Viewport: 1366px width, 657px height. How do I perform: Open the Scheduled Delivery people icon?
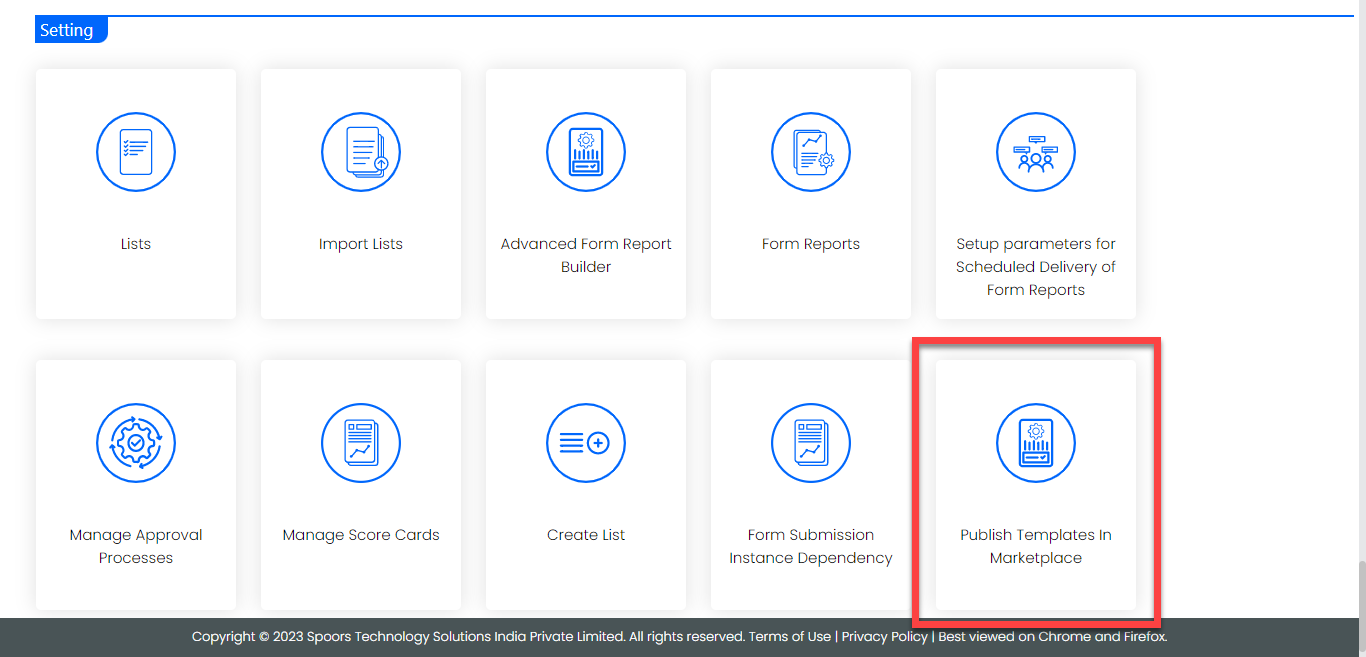[x=1036, y=152]
